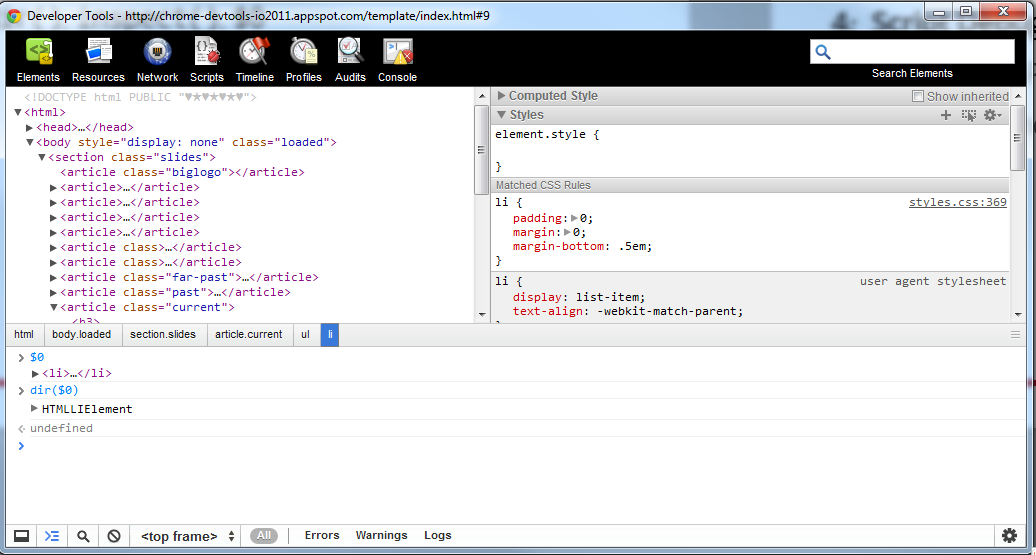Image resolution: width=1036 pixels, height=555 pixels.
Task: Expand the padding shorthand property
Action: (575, 218)
